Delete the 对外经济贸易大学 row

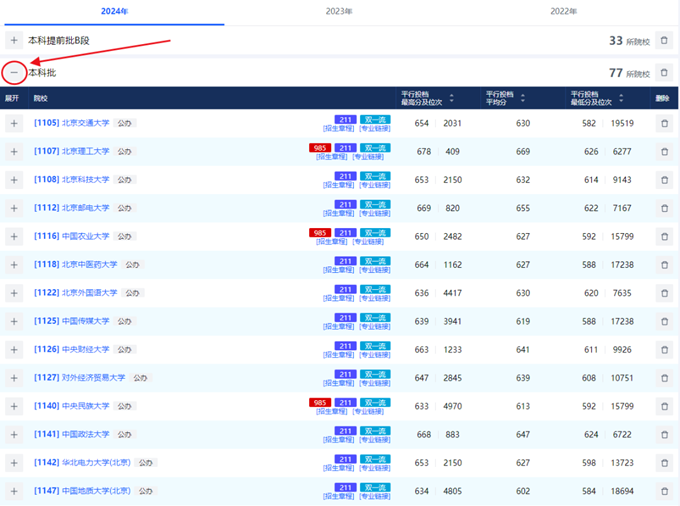(x=664, y=378)
